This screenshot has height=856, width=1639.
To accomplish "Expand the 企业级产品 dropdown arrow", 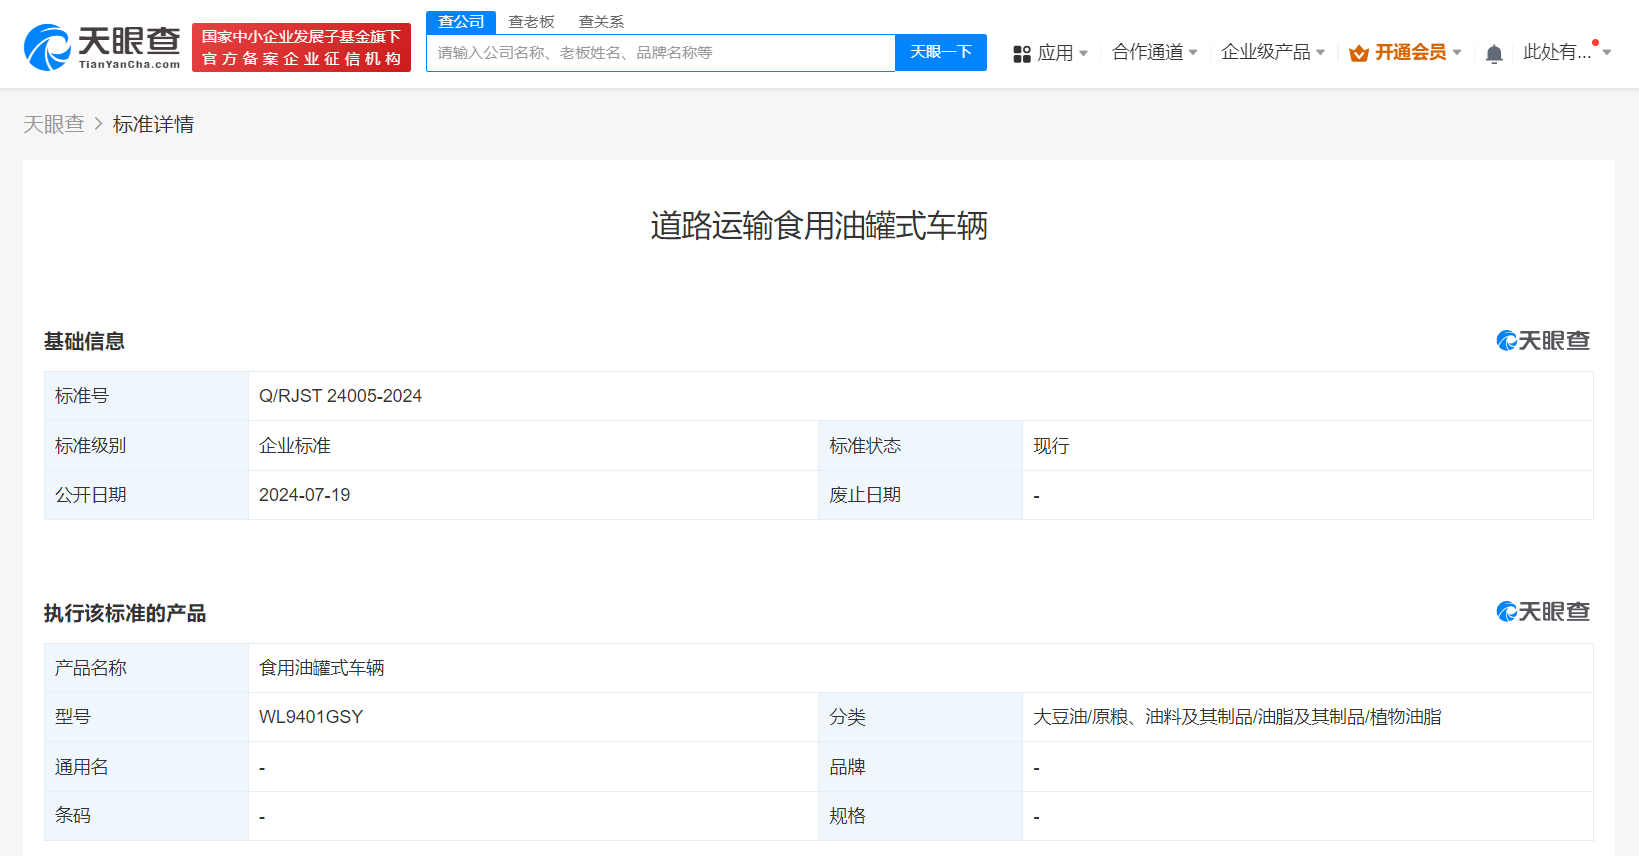I will [1320, 52].
